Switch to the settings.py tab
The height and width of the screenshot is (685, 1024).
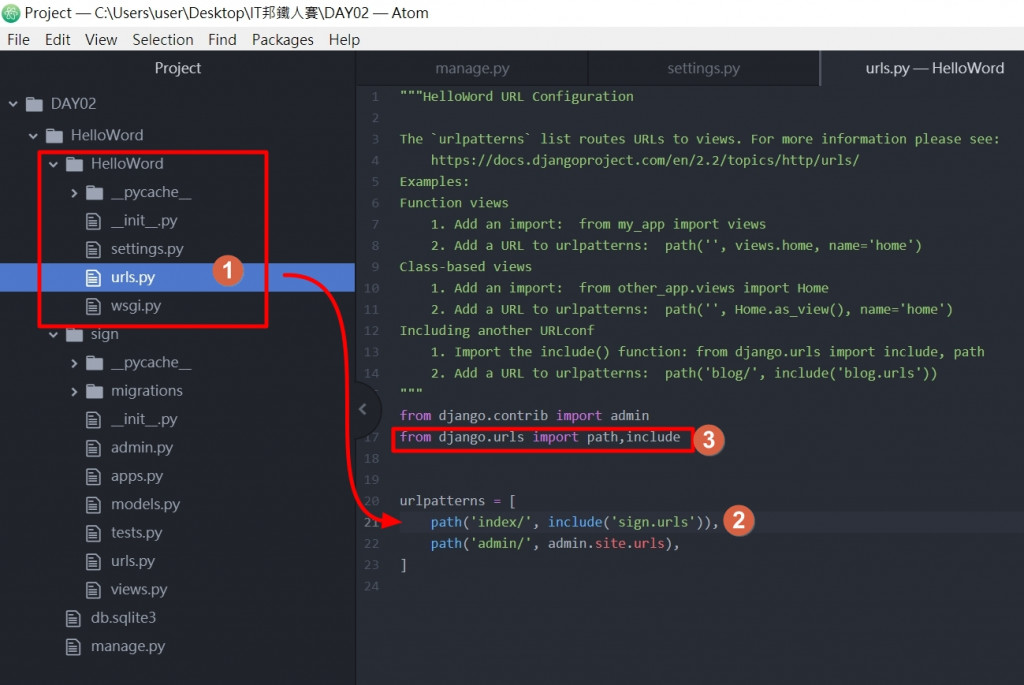tap(703, 68)
